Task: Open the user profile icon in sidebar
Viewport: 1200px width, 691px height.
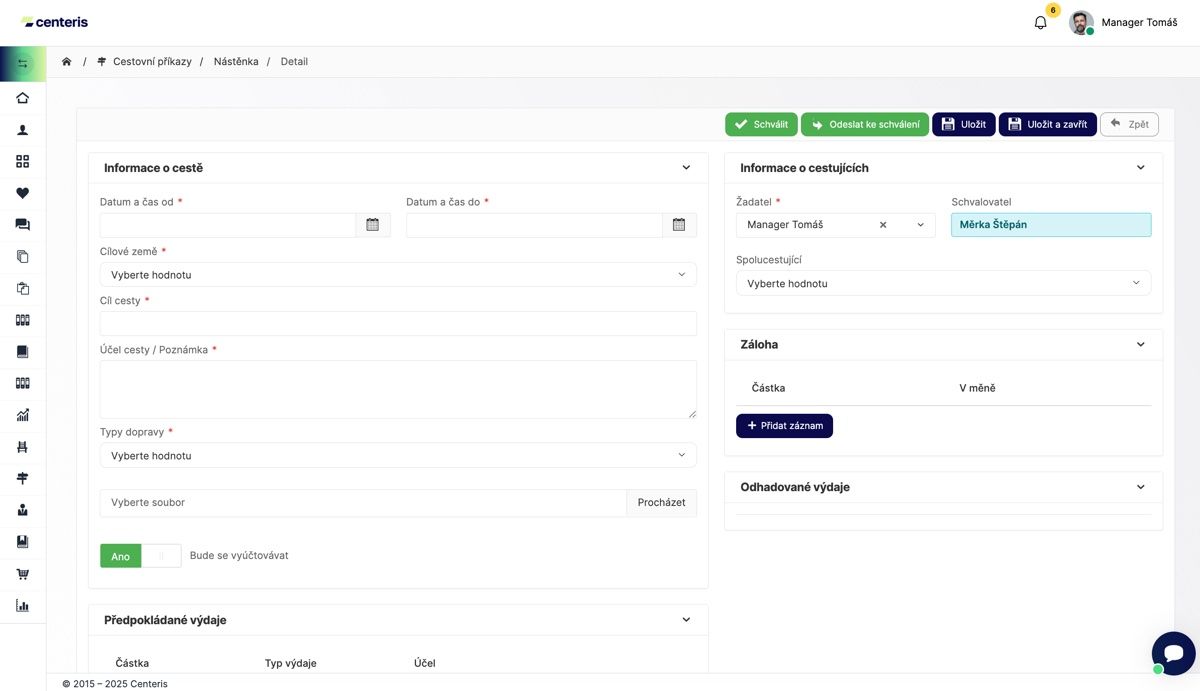Action: pos(22,130)
